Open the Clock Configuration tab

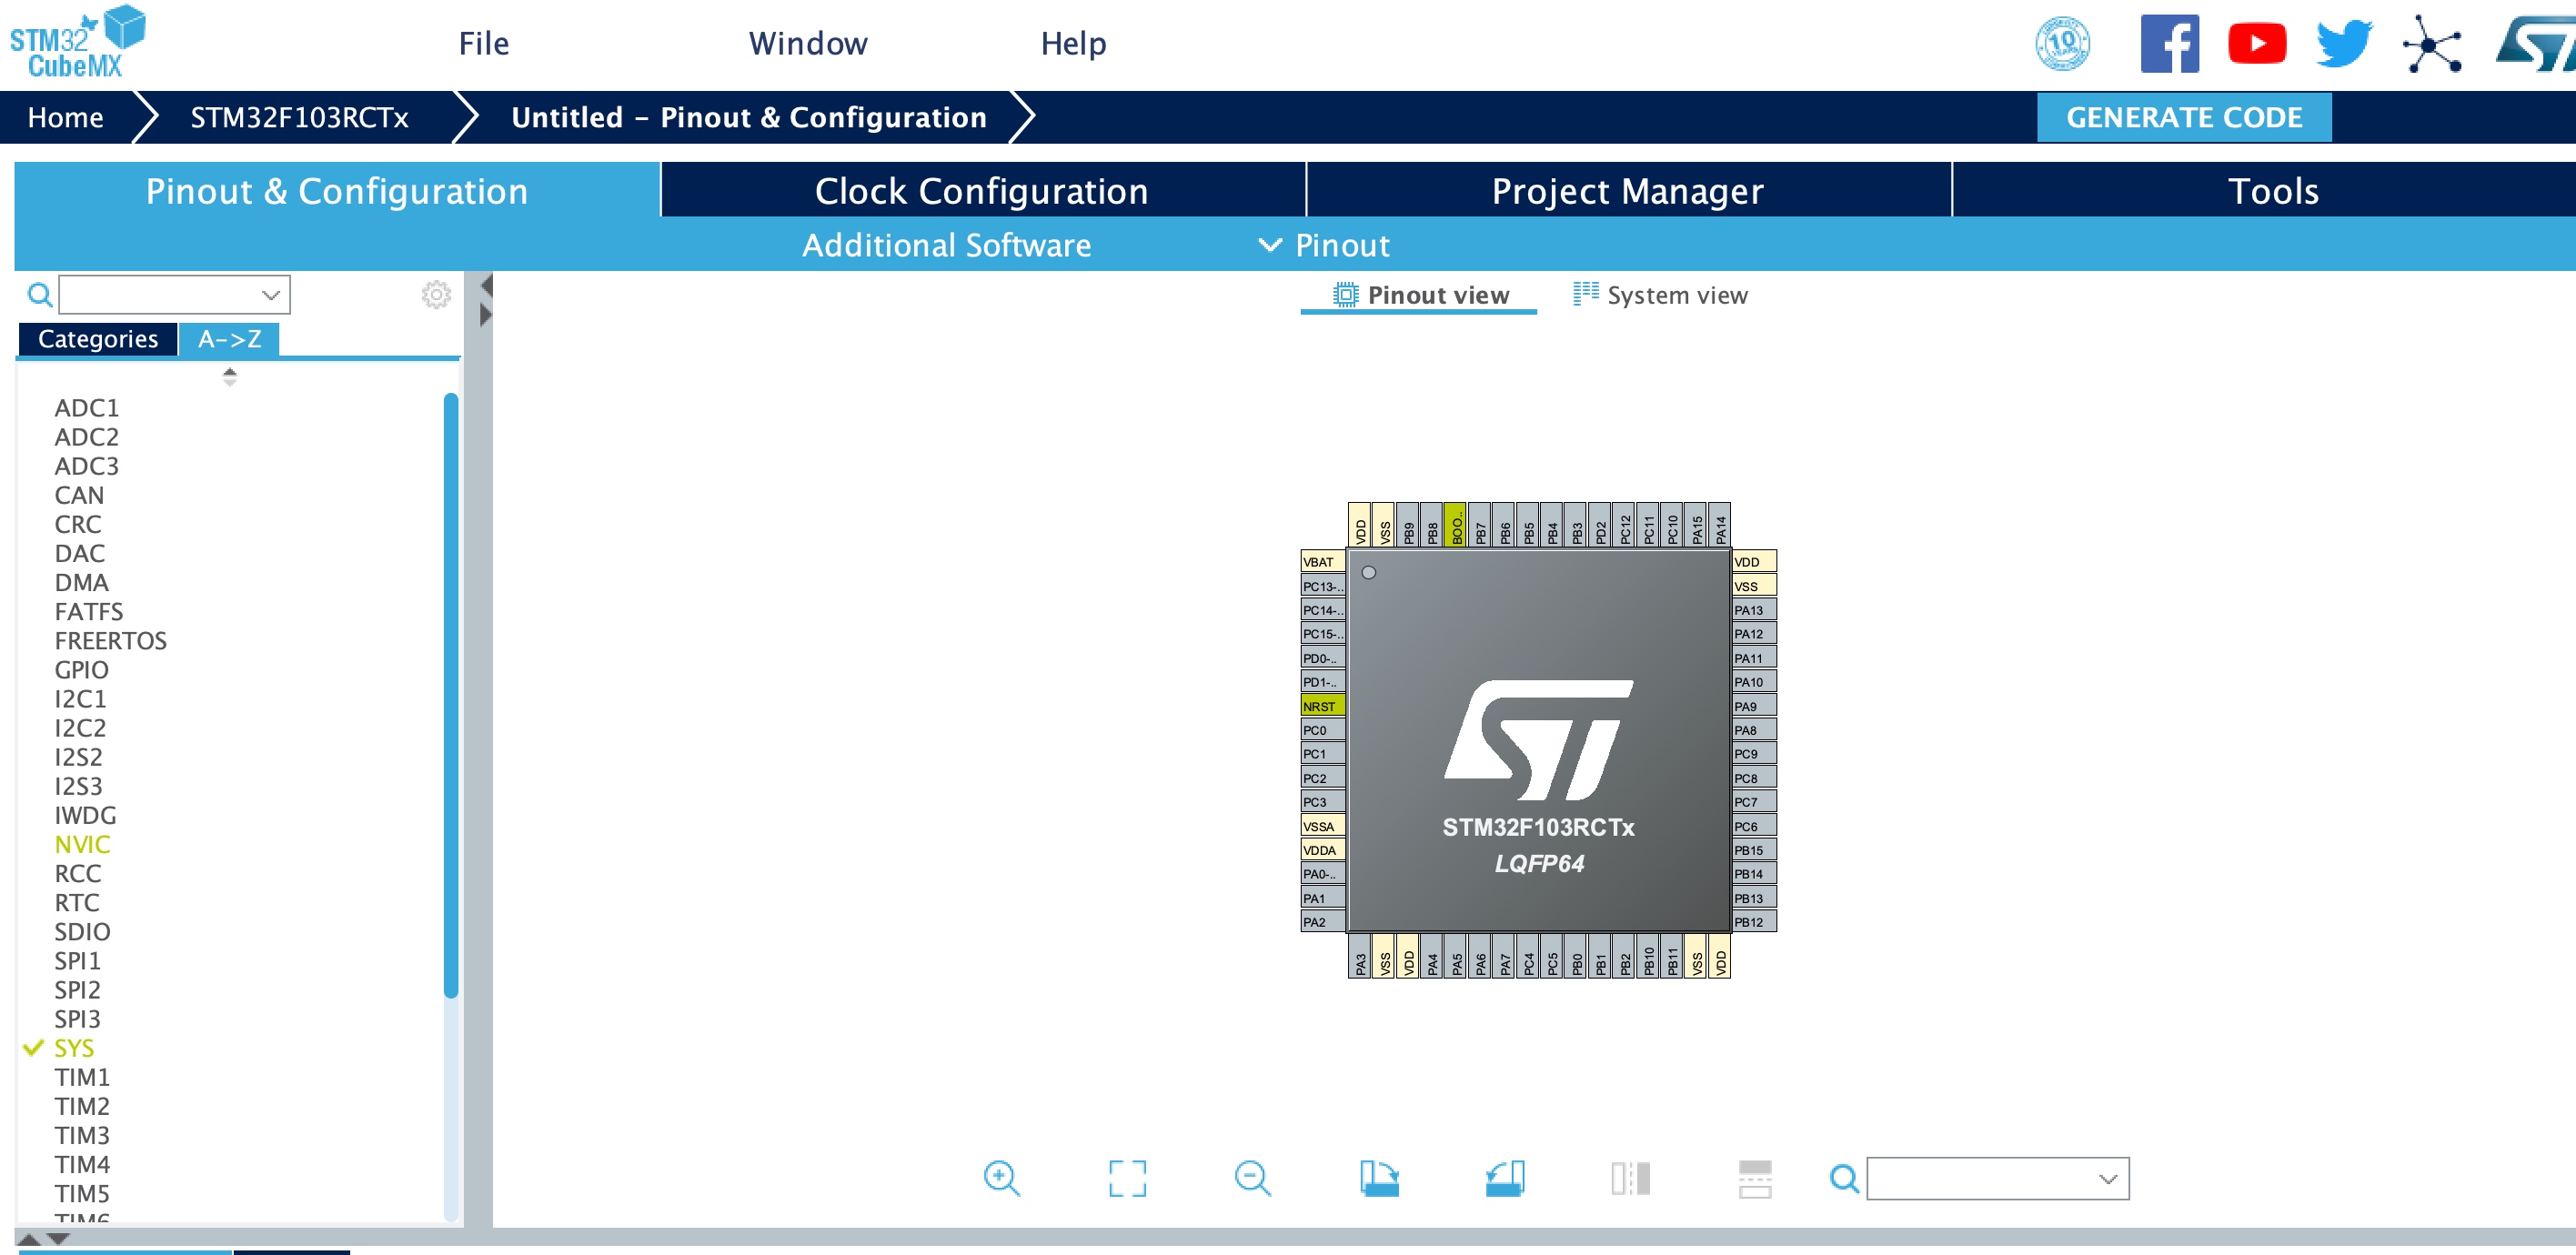pyautogui.click(x=981, y=191)
